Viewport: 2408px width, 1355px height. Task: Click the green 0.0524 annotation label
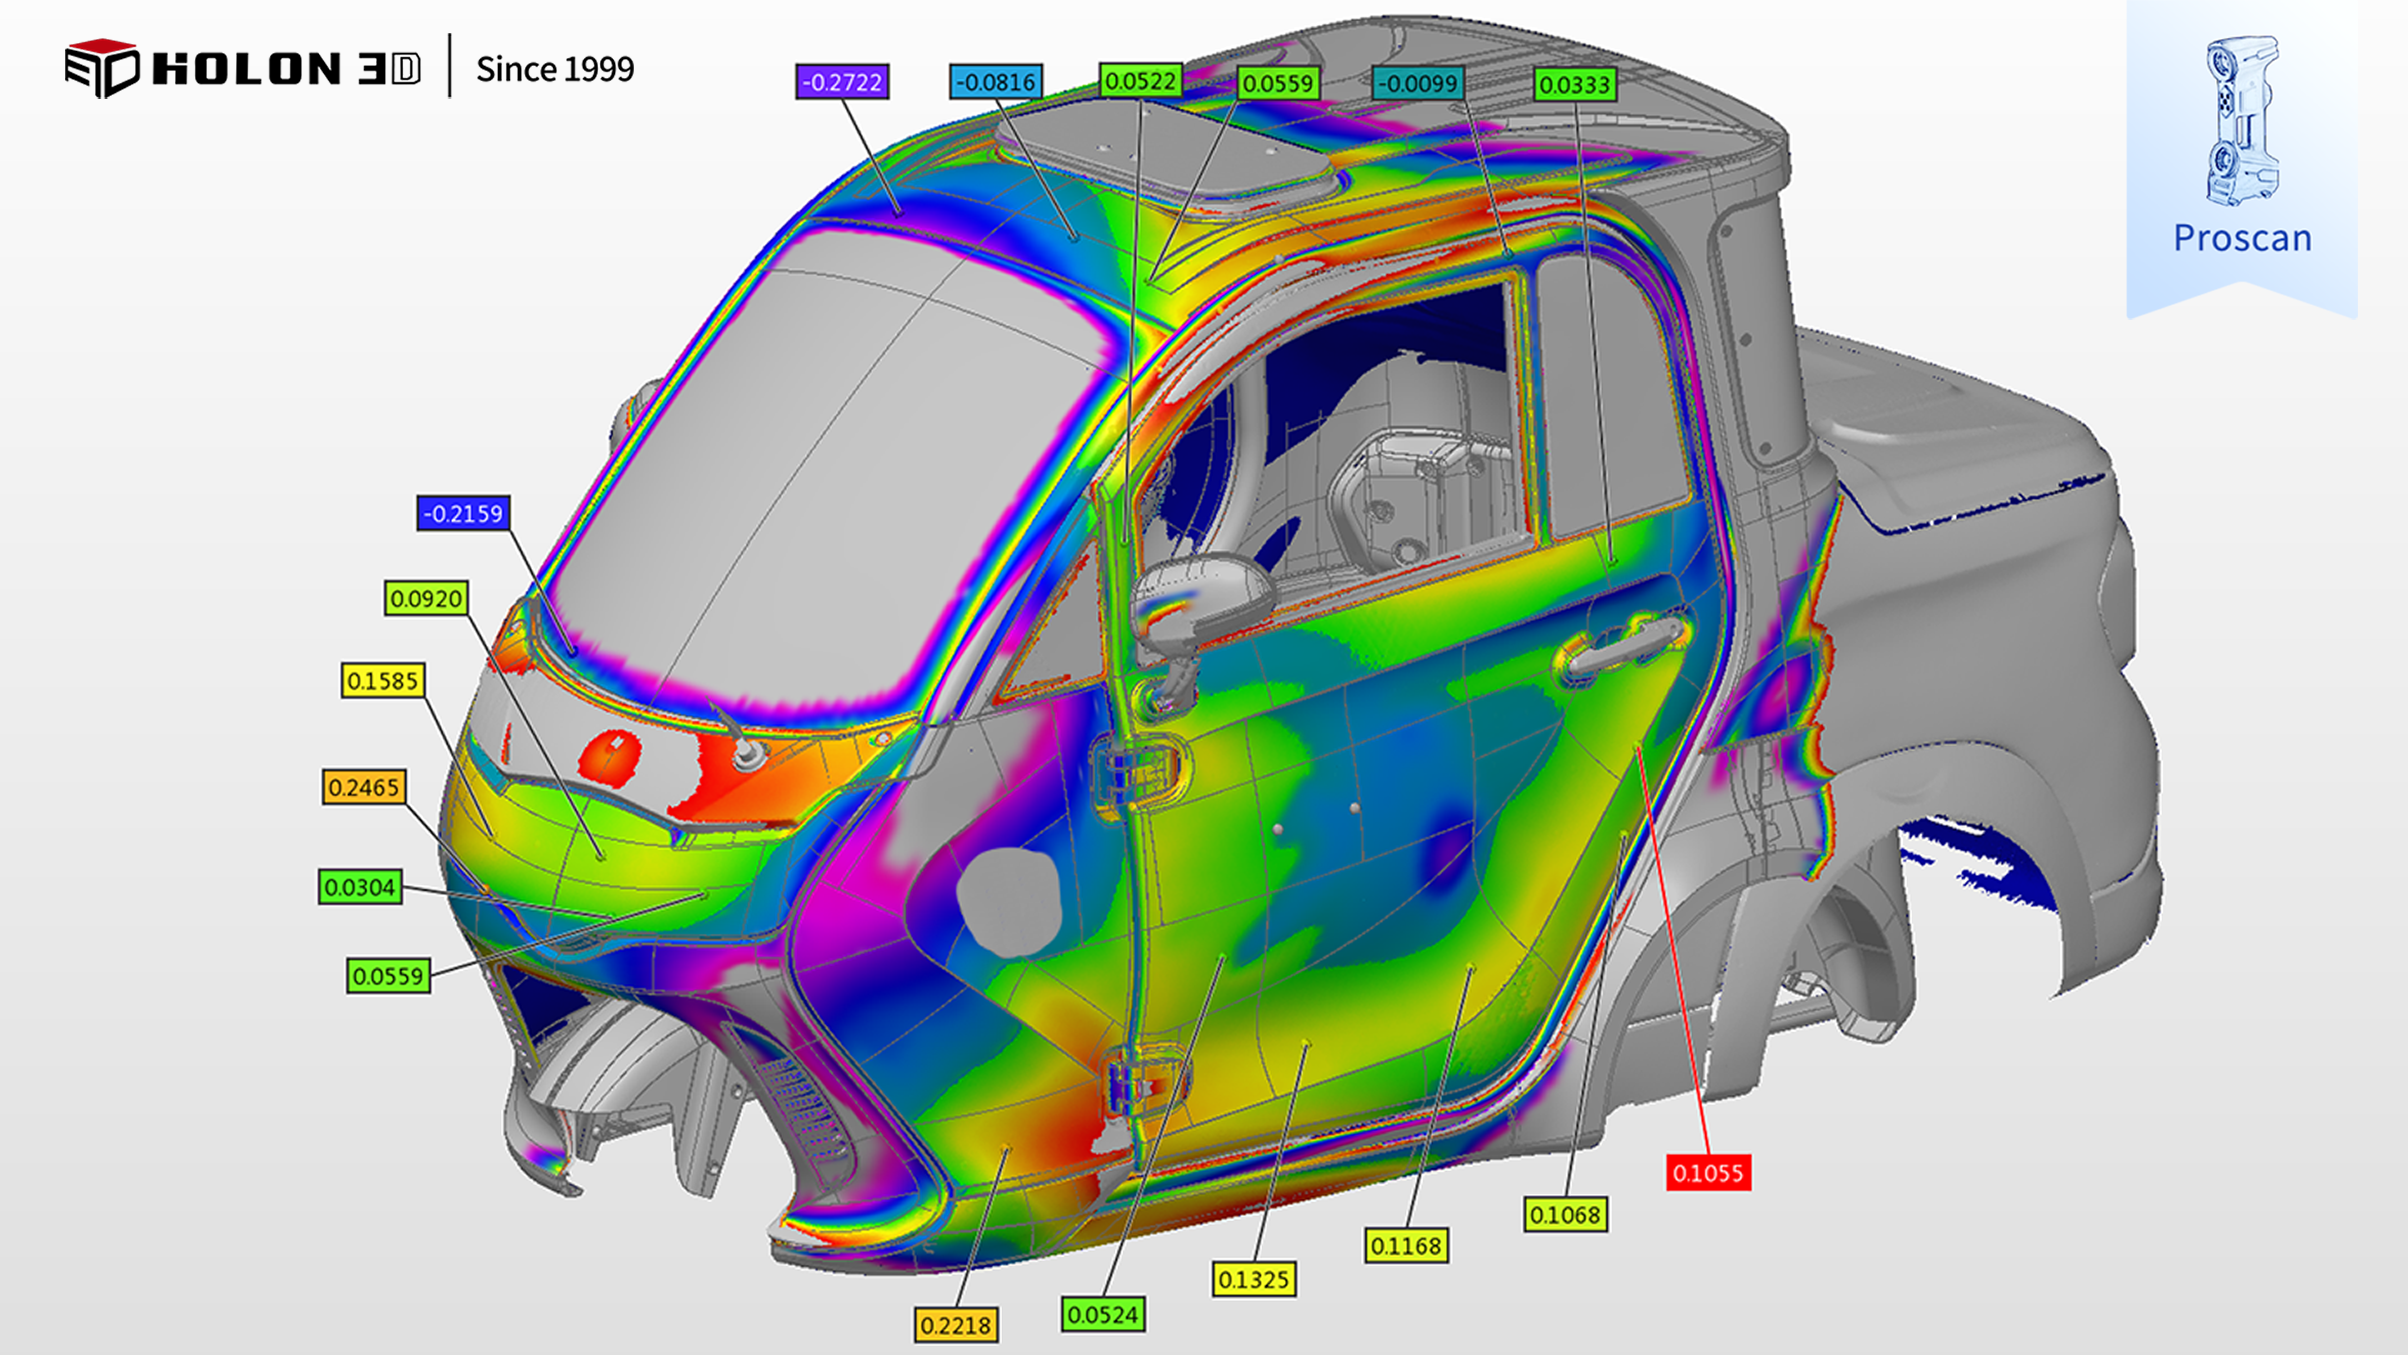tap(1102, 1315)
